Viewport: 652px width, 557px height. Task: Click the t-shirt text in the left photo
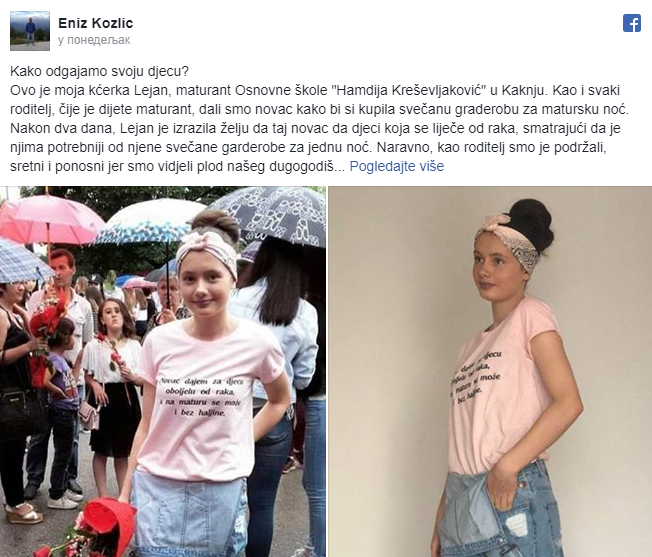[x=202, y=397]
